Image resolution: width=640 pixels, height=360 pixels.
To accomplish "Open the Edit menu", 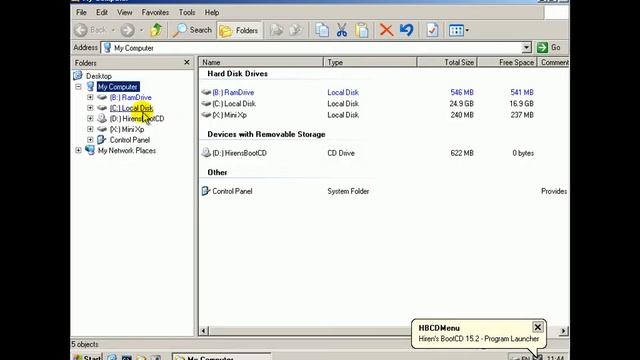I will click(102, 13).
